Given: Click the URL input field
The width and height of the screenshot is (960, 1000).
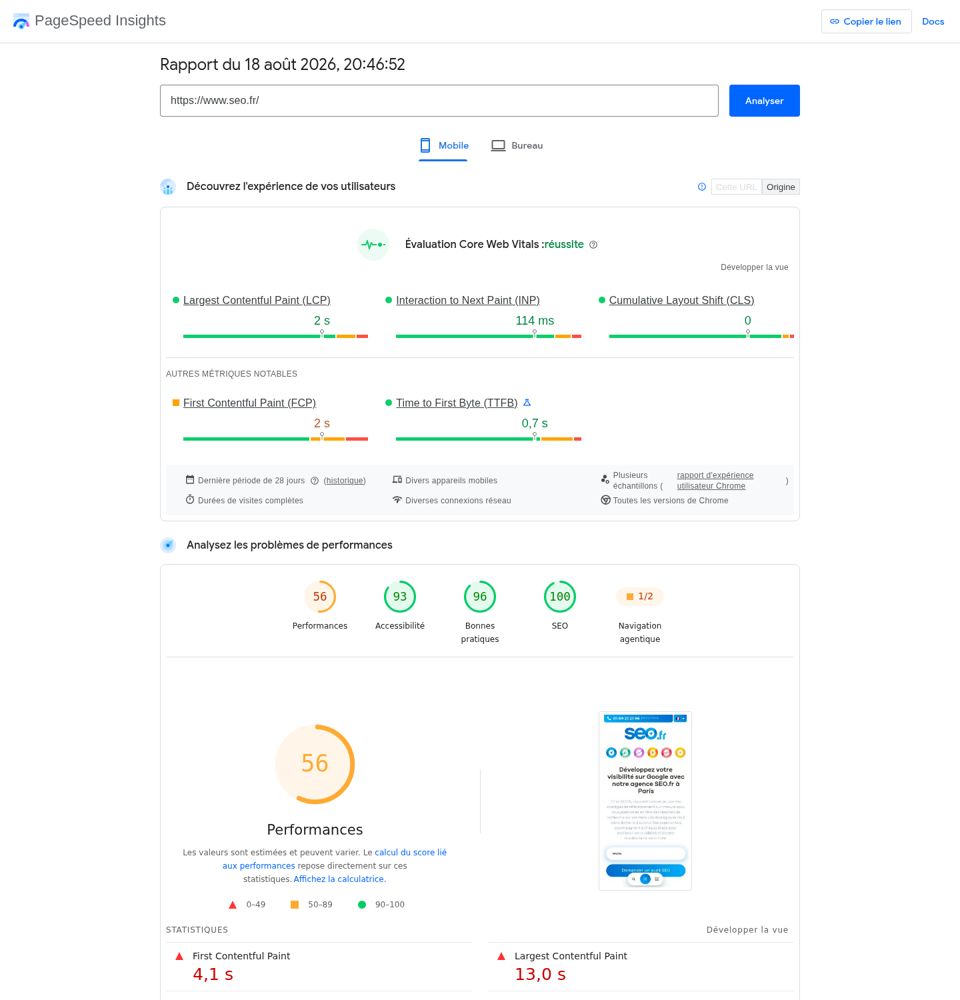Looking at the screenshot, I should pos(439,101).
